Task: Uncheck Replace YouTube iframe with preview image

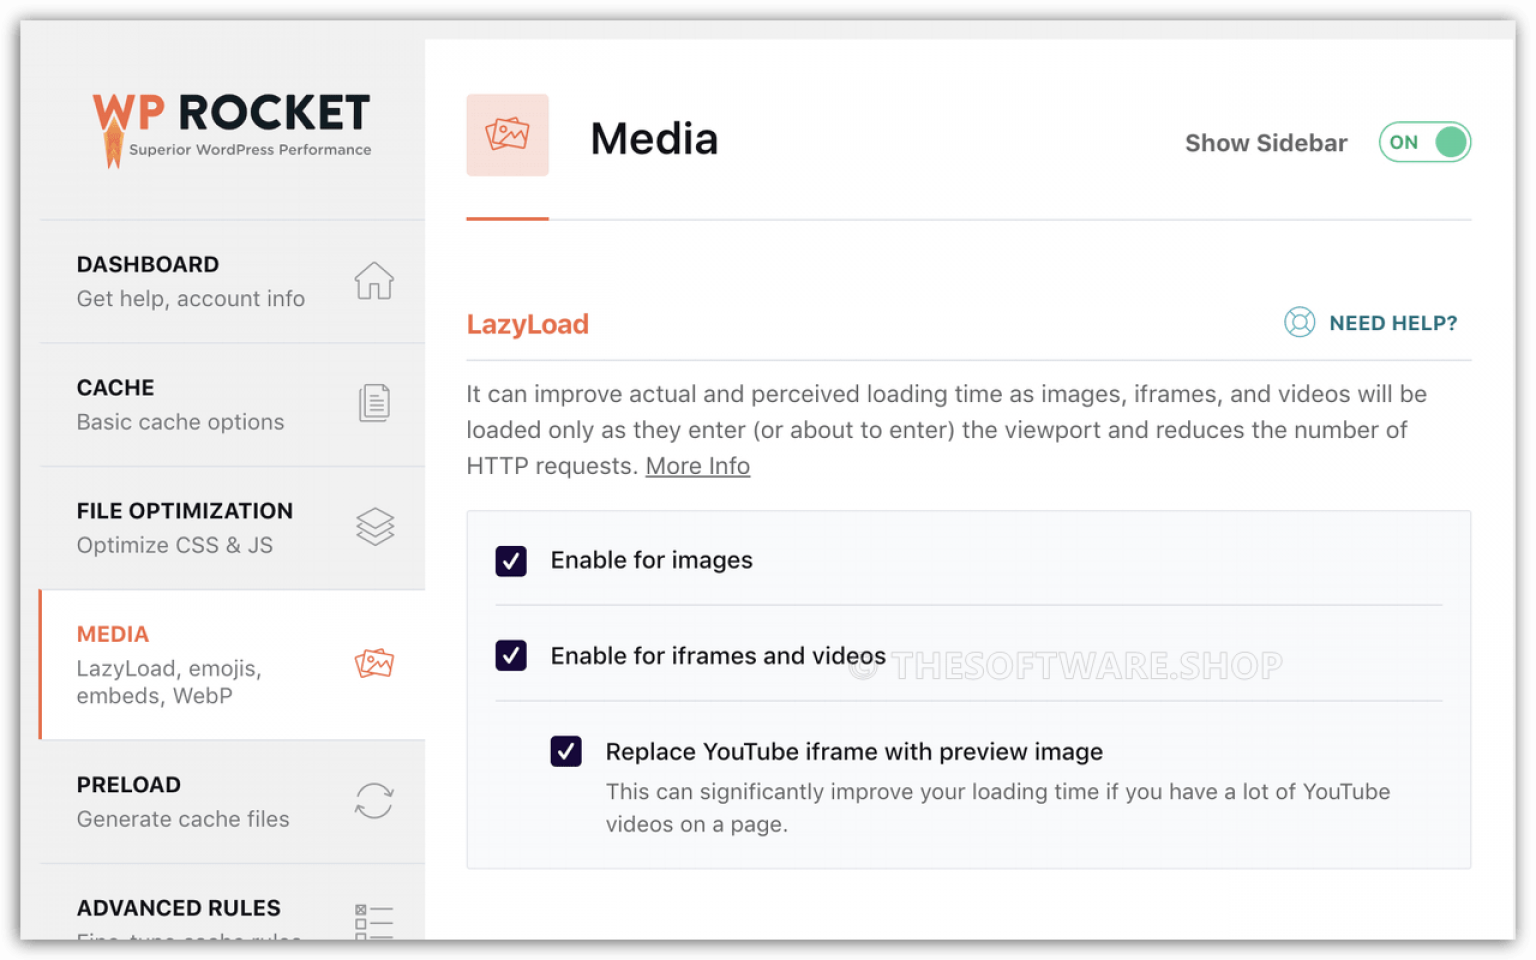Action: tap(566, 751)
